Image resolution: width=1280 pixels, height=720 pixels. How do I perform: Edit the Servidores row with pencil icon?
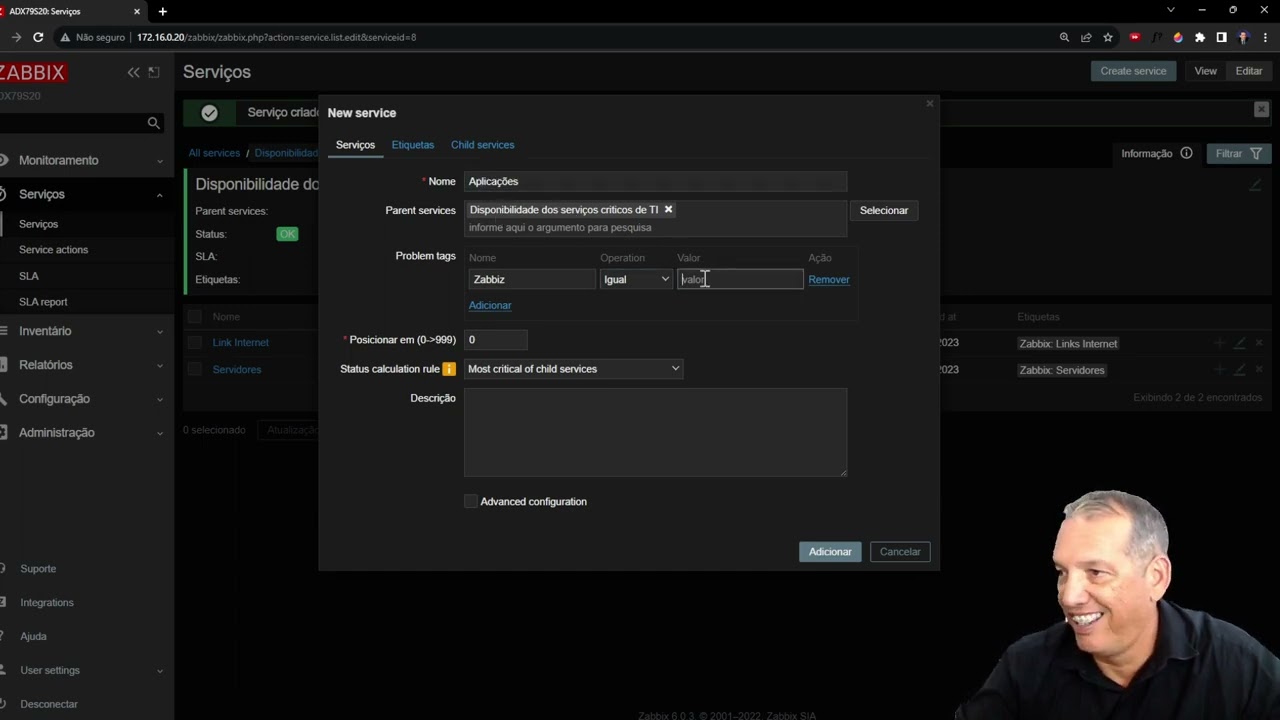tap(1240, 370)
